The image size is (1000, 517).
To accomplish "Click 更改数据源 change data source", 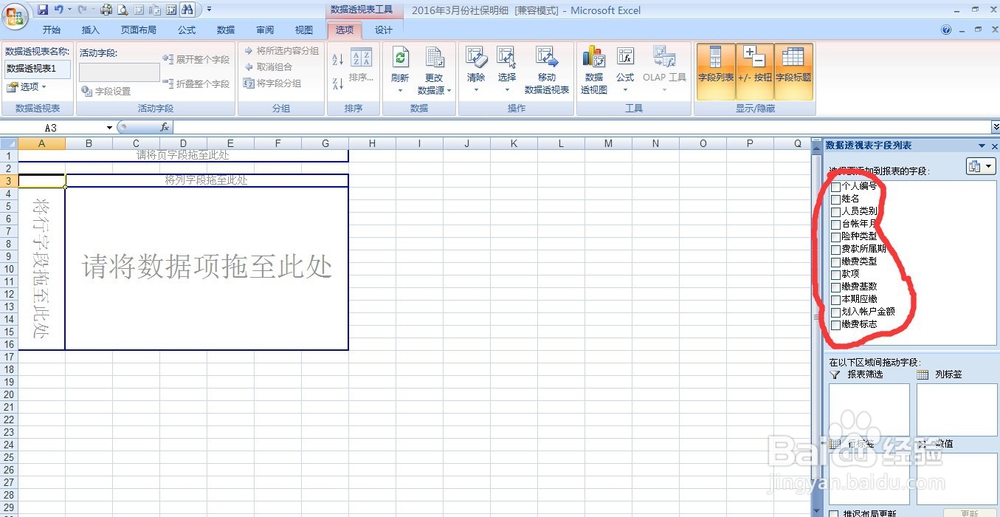I will point(434,71).
